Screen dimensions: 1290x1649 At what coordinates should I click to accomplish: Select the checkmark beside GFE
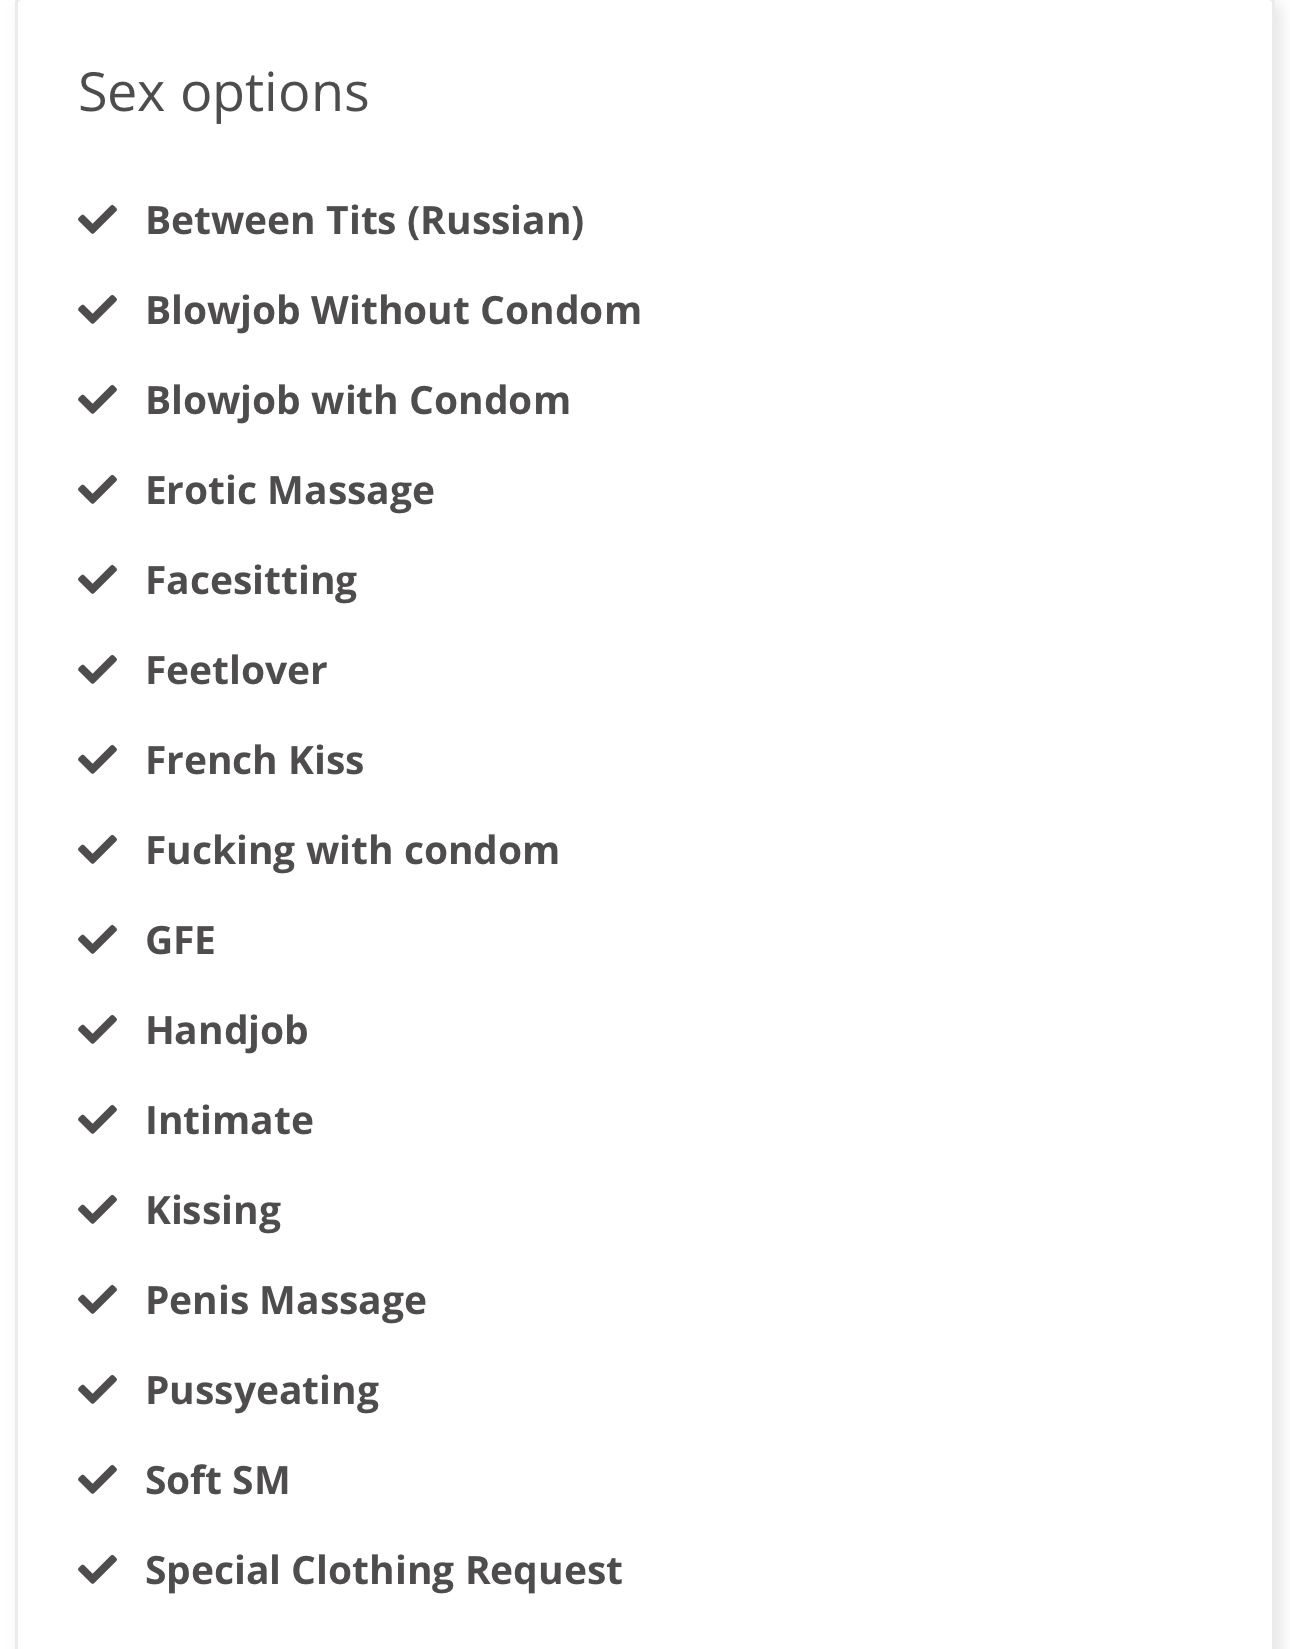pos(98,940)
